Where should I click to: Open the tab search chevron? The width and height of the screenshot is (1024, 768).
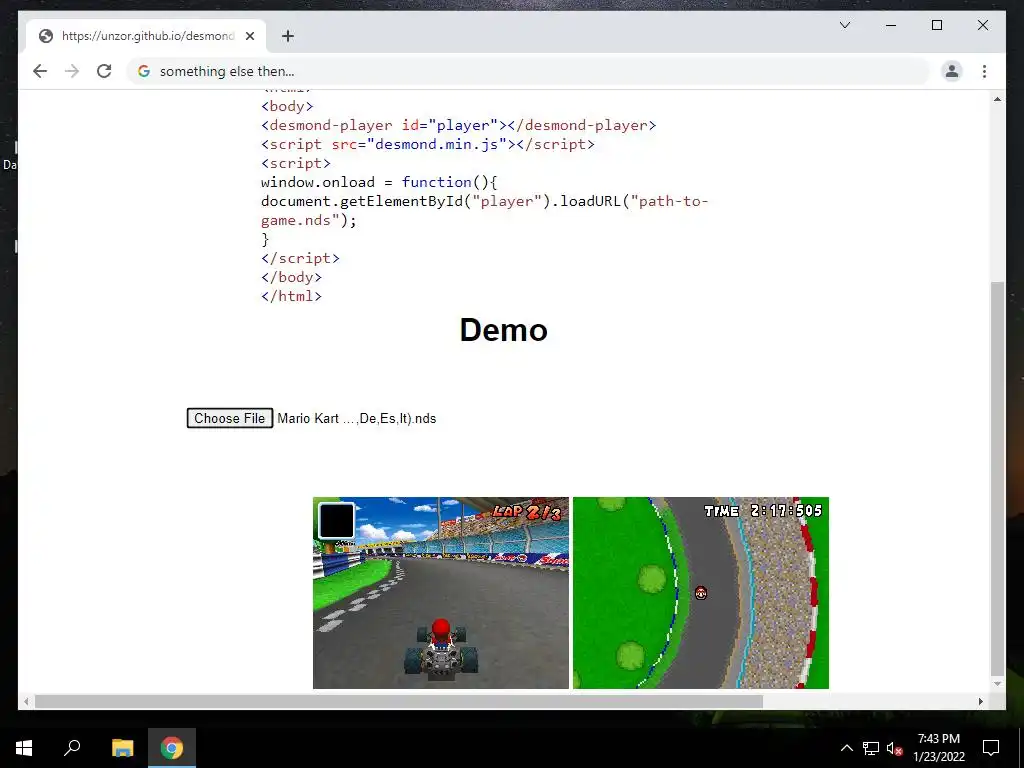tap(844, 25)
